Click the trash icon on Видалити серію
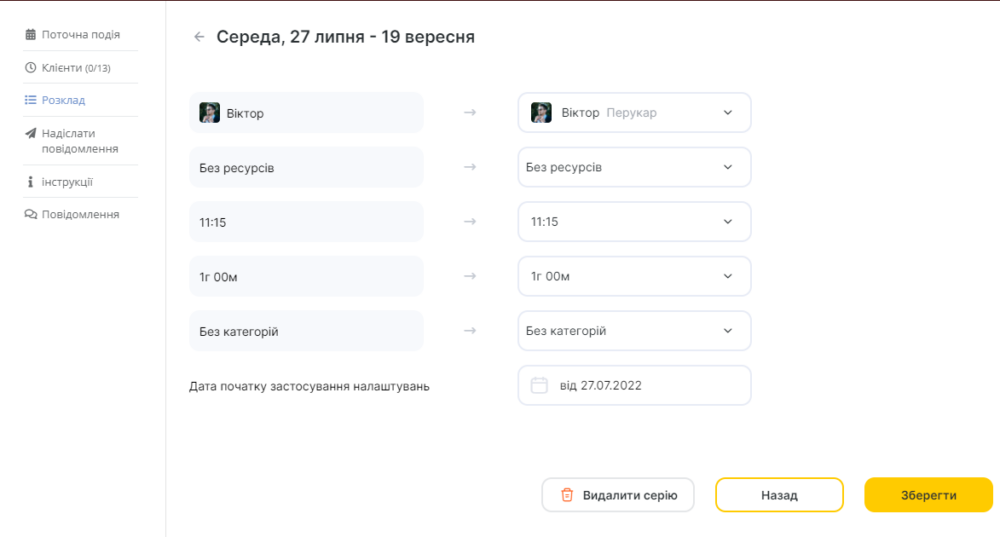 pyautogui.click(x=566, y=495)
